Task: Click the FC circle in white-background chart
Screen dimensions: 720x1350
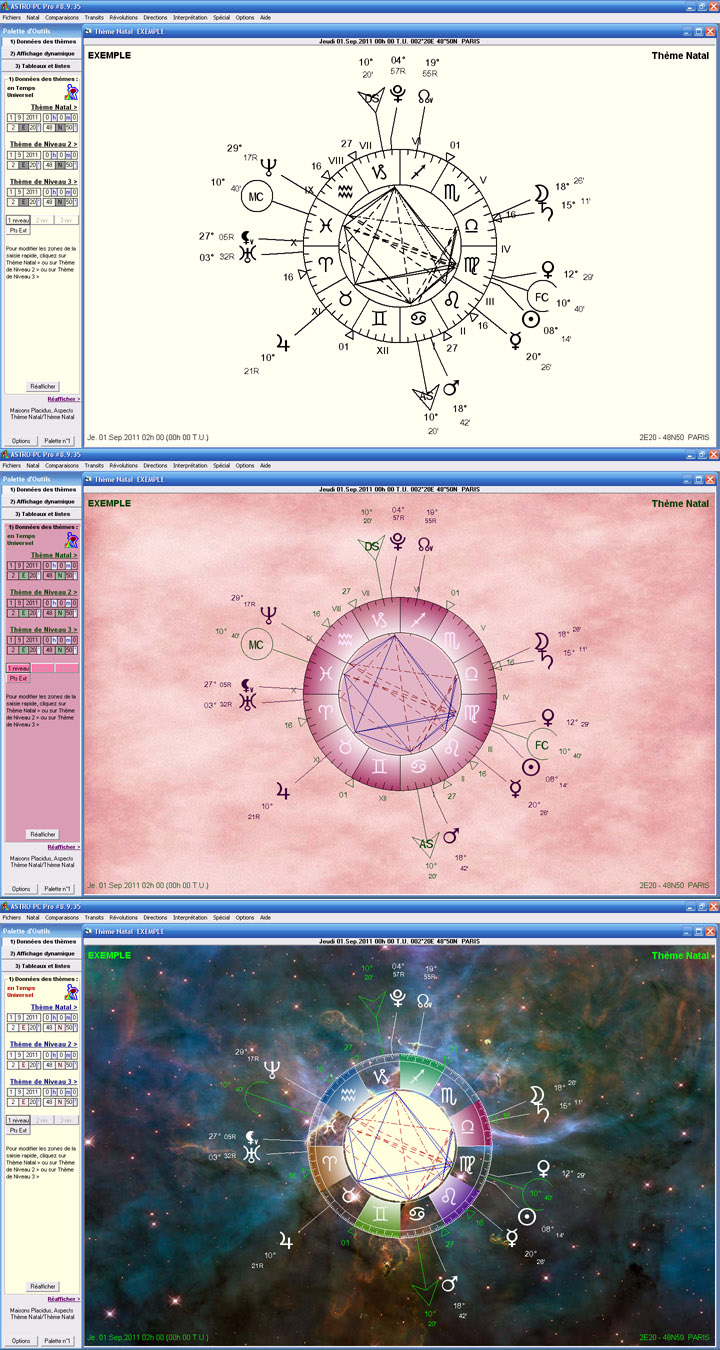Action: 541,297
